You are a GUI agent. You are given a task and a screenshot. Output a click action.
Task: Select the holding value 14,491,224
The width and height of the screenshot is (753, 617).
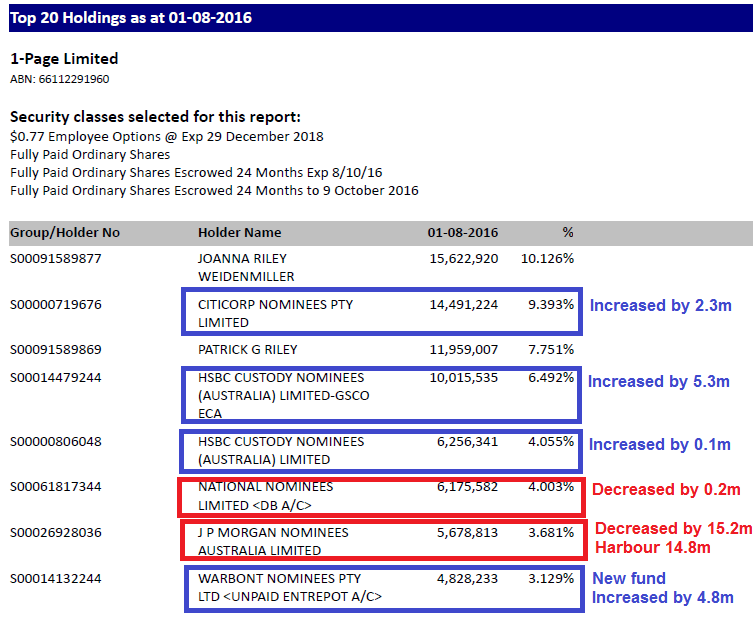(x=464, y=305)
